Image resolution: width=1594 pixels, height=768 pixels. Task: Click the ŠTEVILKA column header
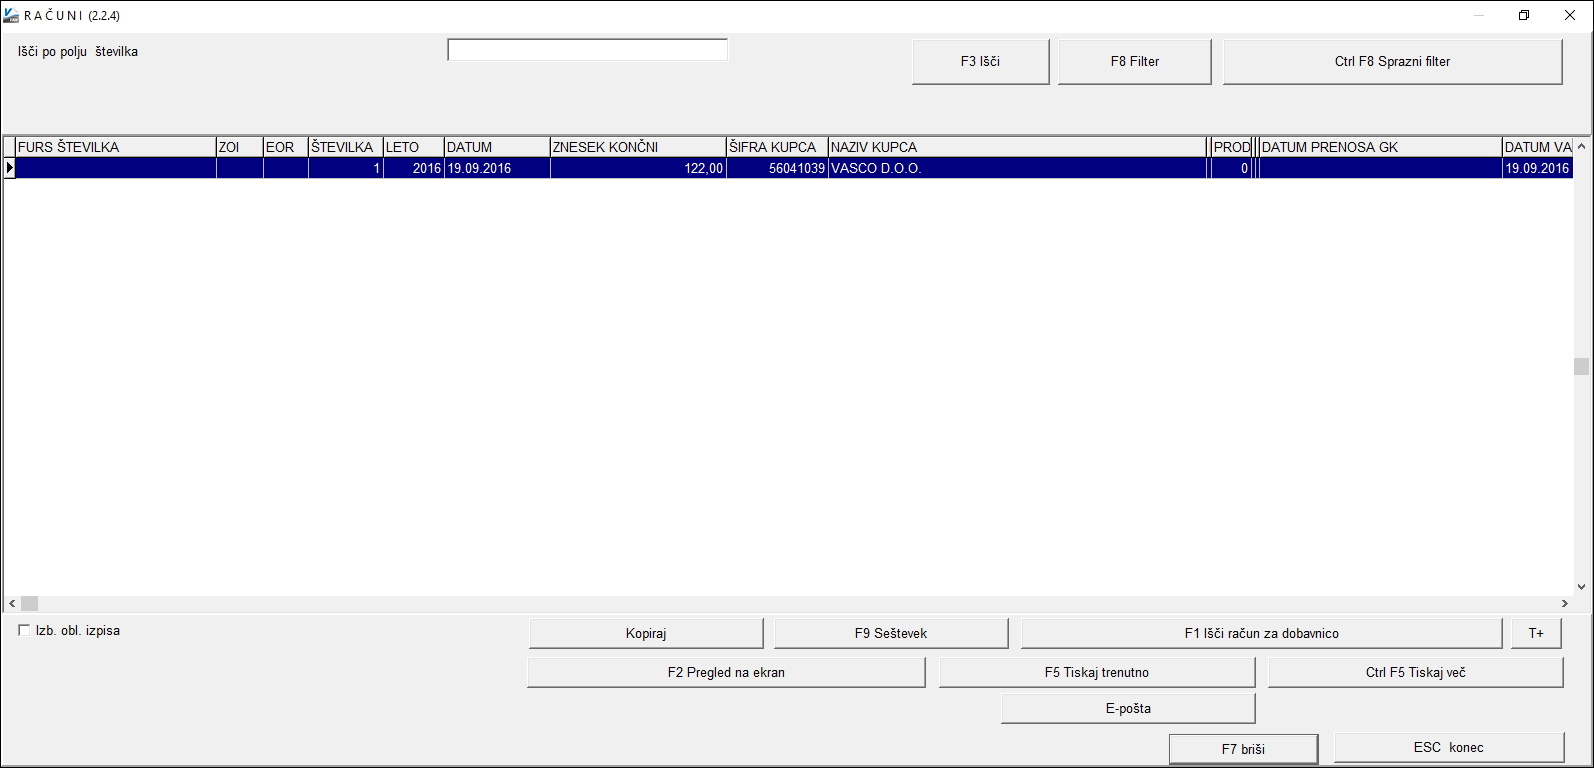(x=345, y=147)
